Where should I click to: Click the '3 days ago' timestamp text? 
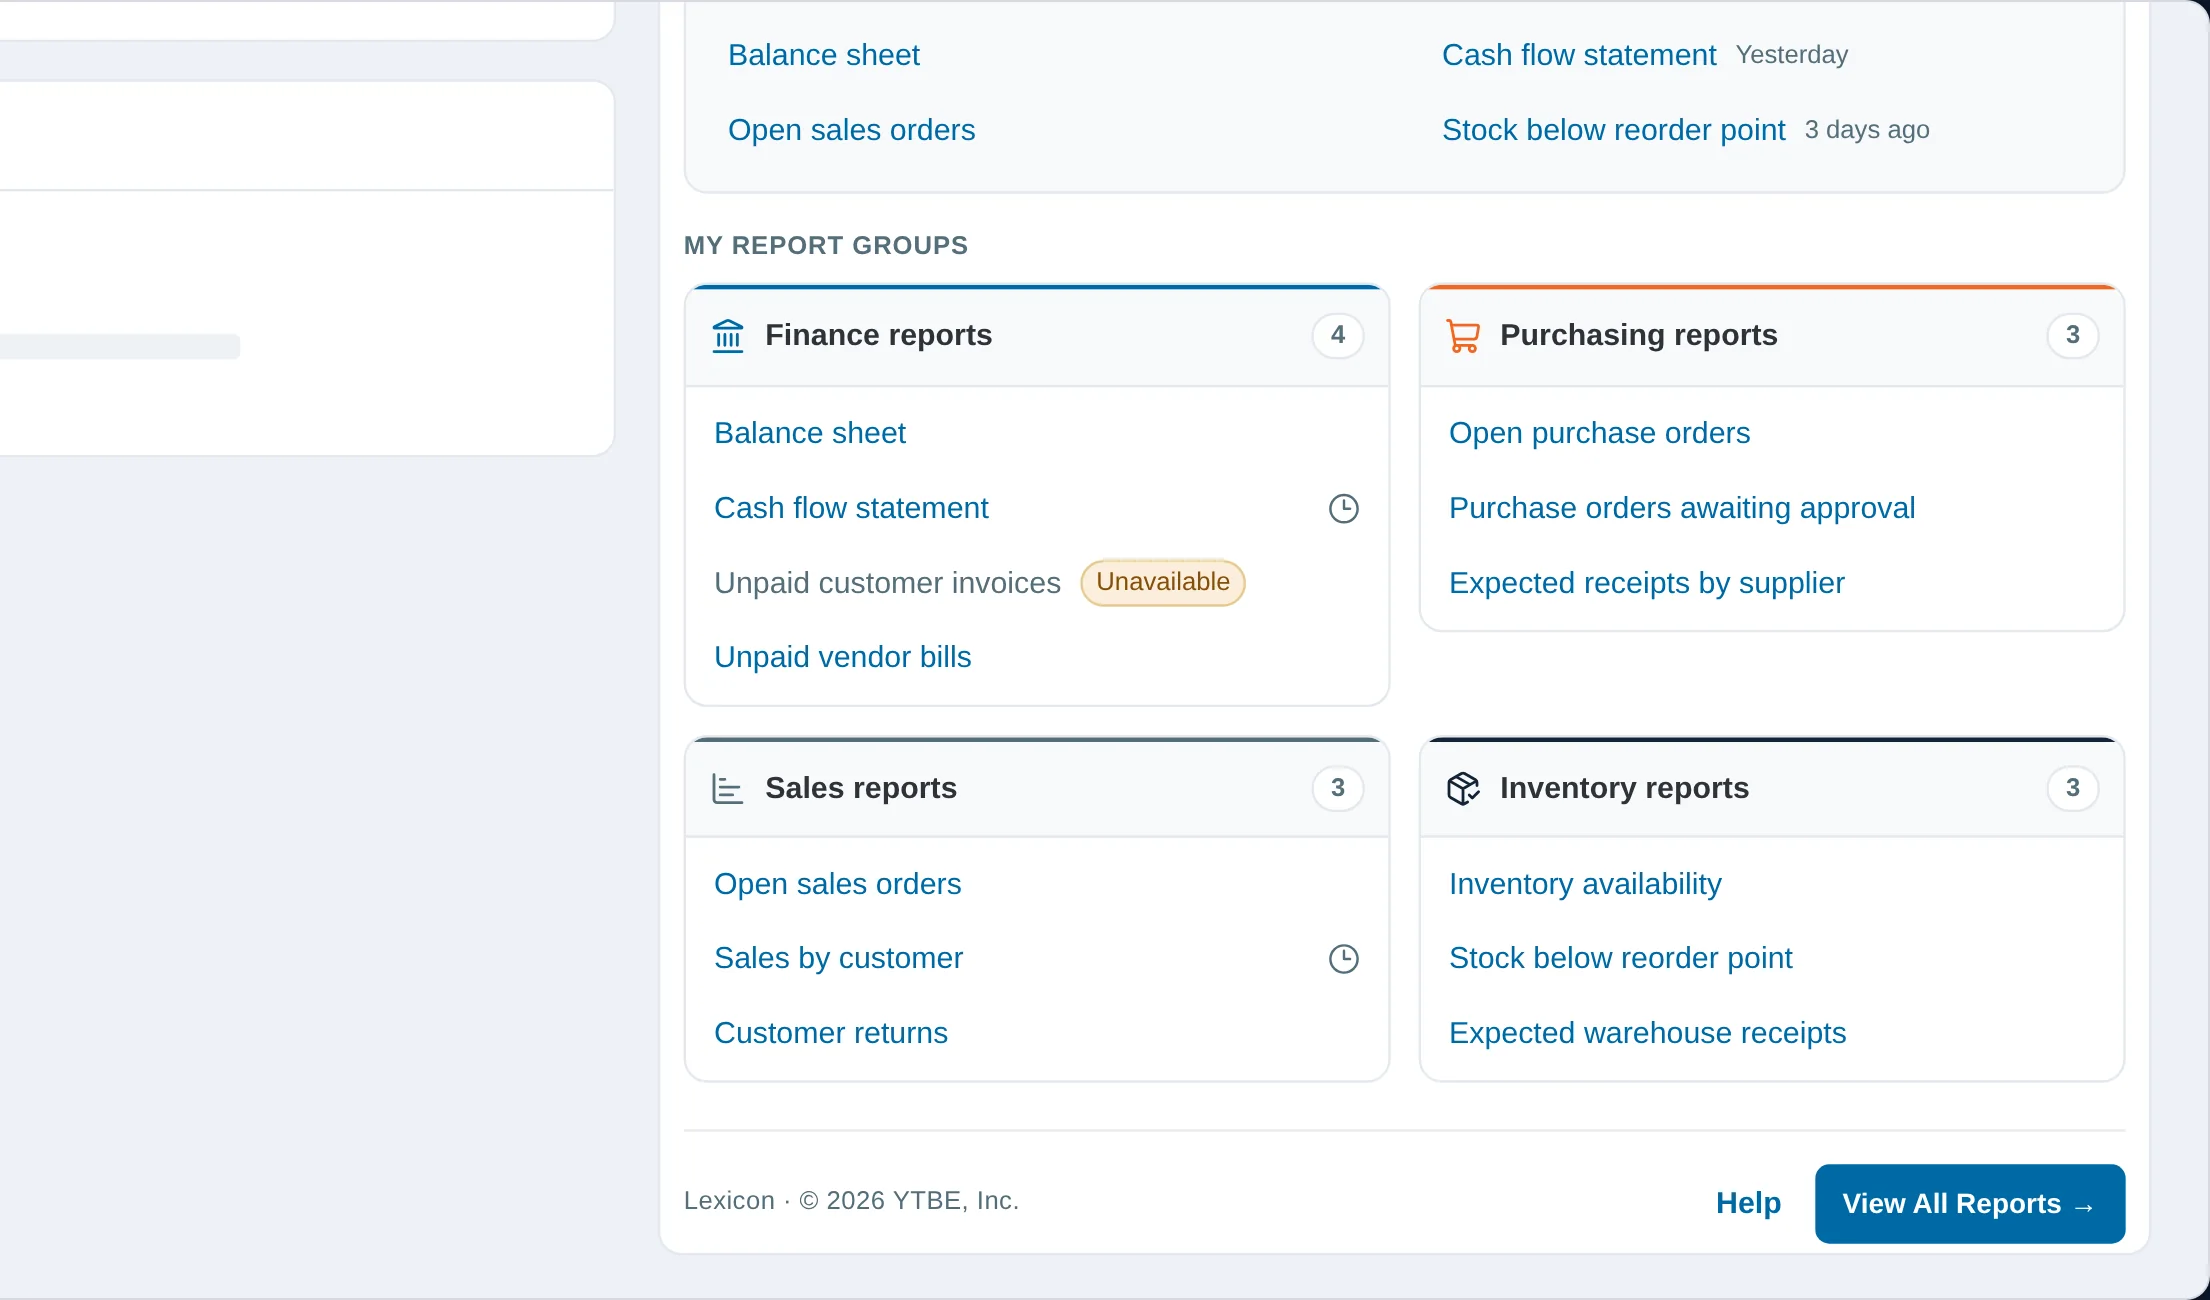1866,130
